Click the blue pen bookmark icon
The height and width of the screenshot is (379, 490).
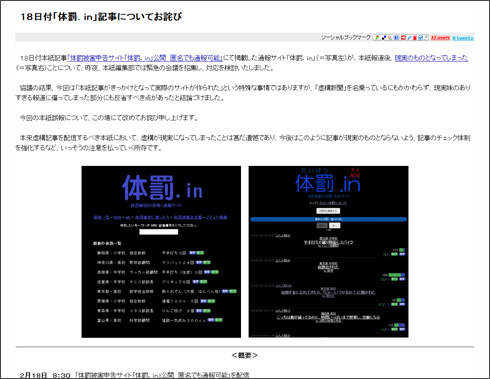click(409, 38)
